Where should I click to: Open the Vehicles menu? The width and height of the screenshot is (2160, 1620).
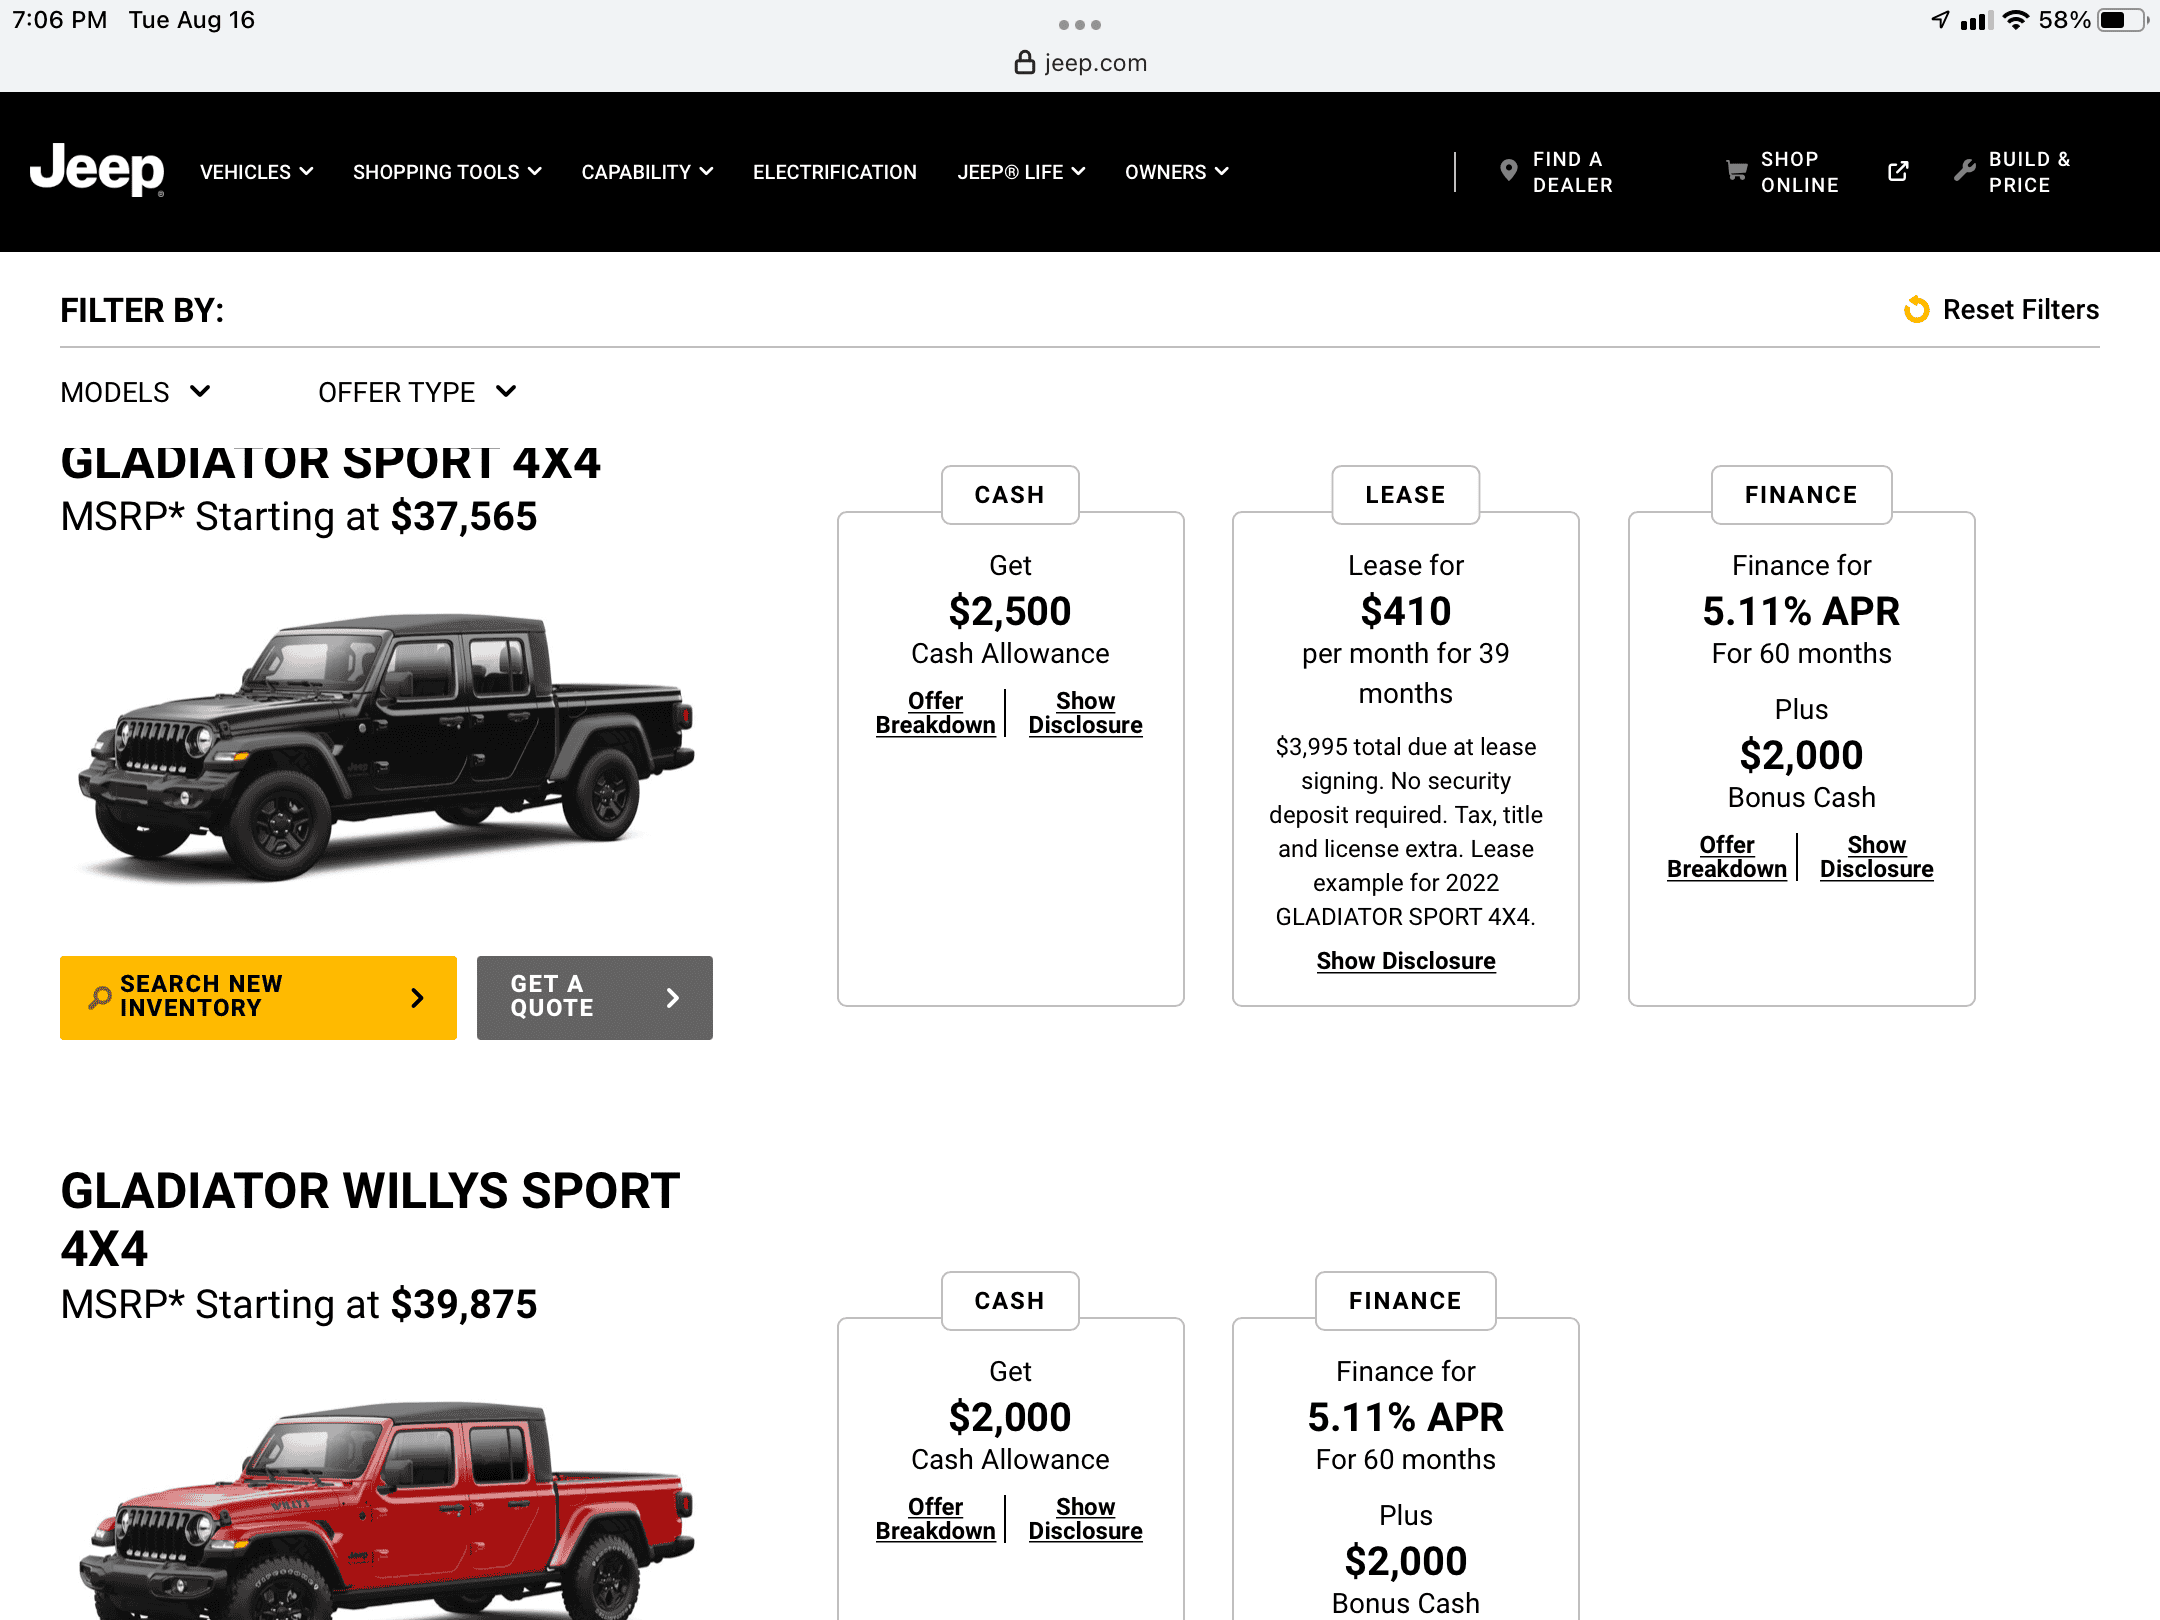[257, 172]
